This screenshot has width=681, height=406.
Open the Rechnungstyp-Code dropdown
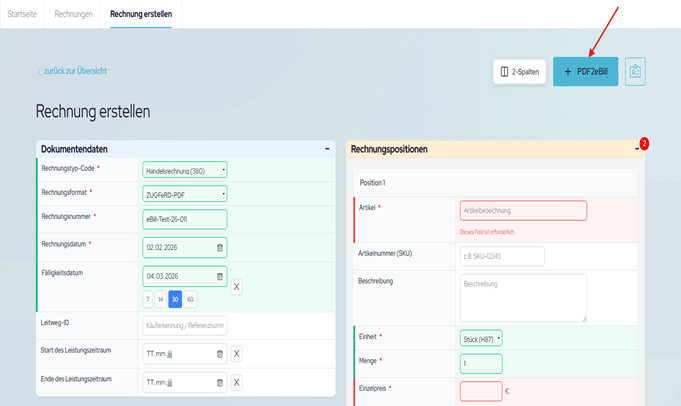point(185,169)
